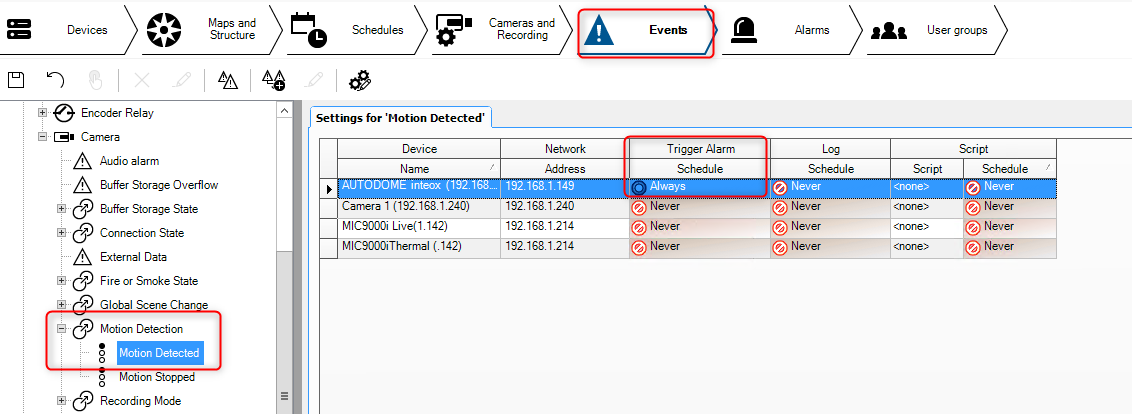Screen dimensions: 1132x414
Task: Click the Buffer Storage Overflow triangle icon
Action: click(x=84, y=185)
